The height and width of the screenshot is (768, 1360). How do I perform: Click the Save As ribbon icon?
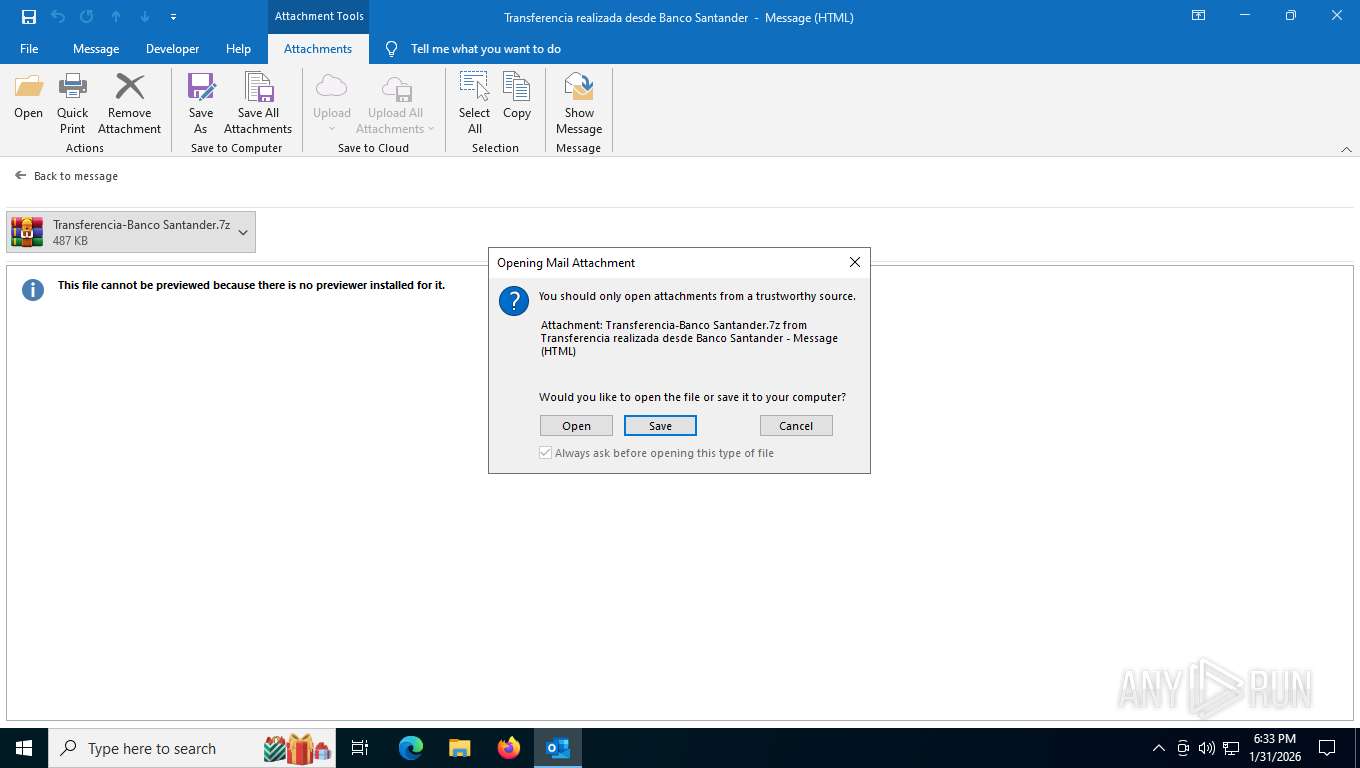click(200, 104)
